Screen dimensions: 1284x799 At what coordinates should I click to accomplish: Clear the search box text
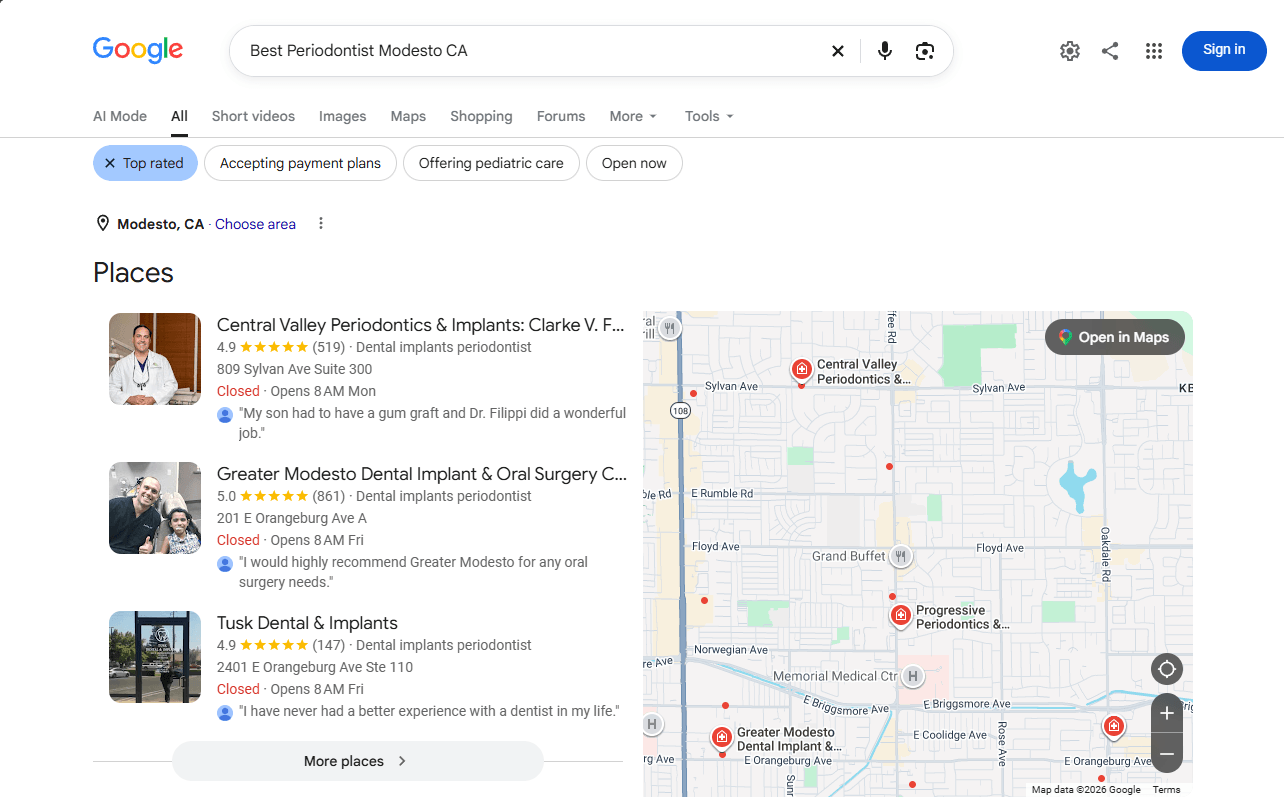(x=838, y=51)
